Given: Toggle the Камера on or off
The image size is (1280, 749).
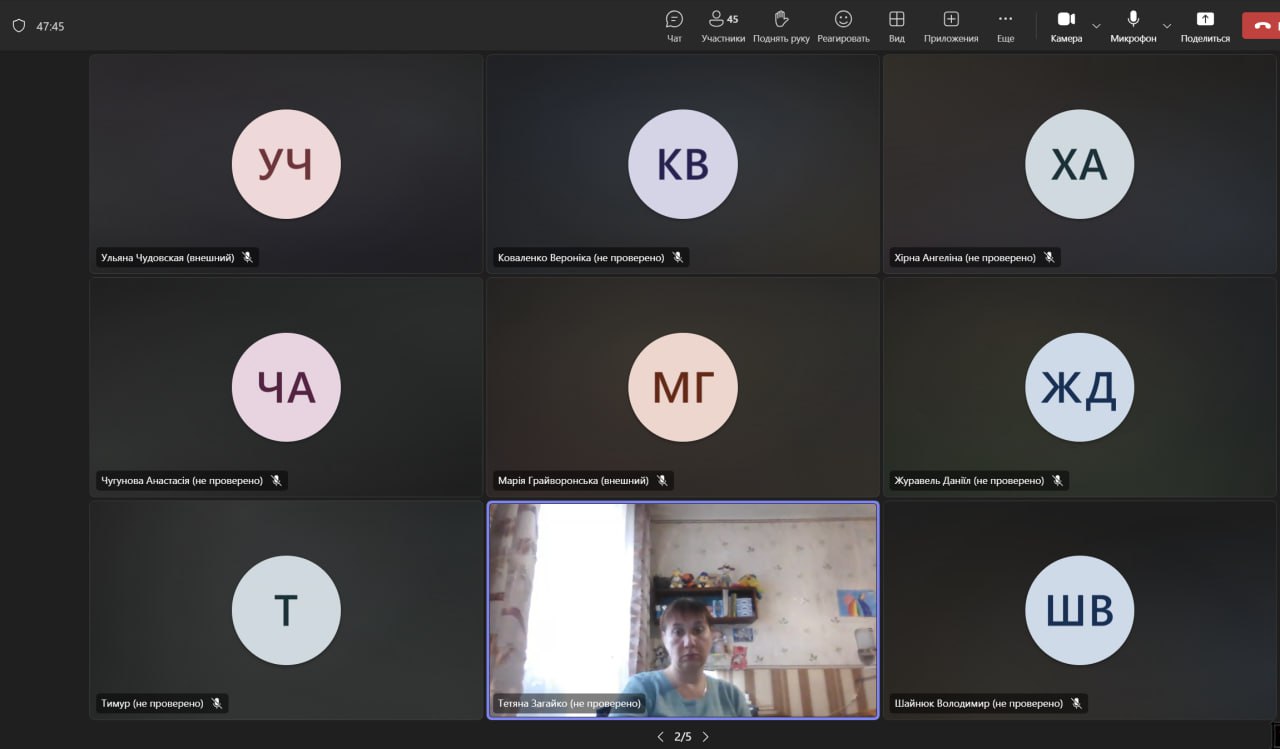Looking at the screenshot, I should (1066, 26).
